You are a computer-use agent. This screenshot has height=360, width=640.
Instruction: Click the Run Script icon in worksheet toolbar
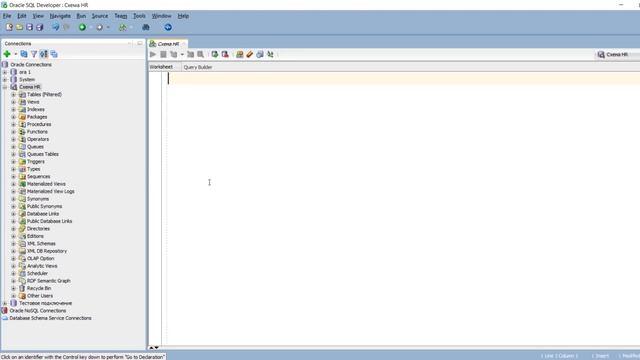(163, 54)
